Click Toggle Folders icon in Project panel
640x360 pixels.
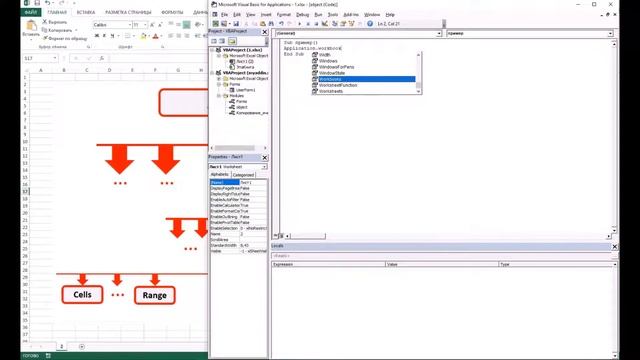pos(232,41)
